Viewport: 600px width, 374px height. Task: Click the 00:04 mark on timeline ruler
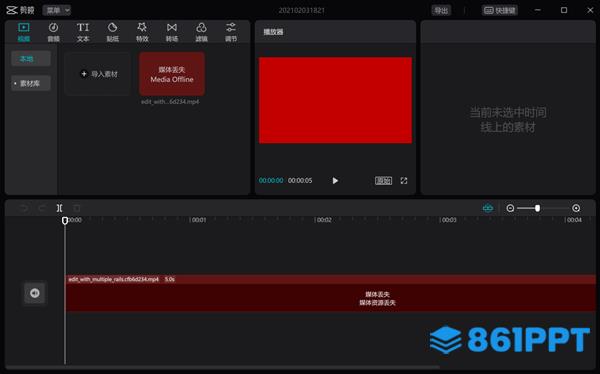pyautogui.click(x=574, y=220)
